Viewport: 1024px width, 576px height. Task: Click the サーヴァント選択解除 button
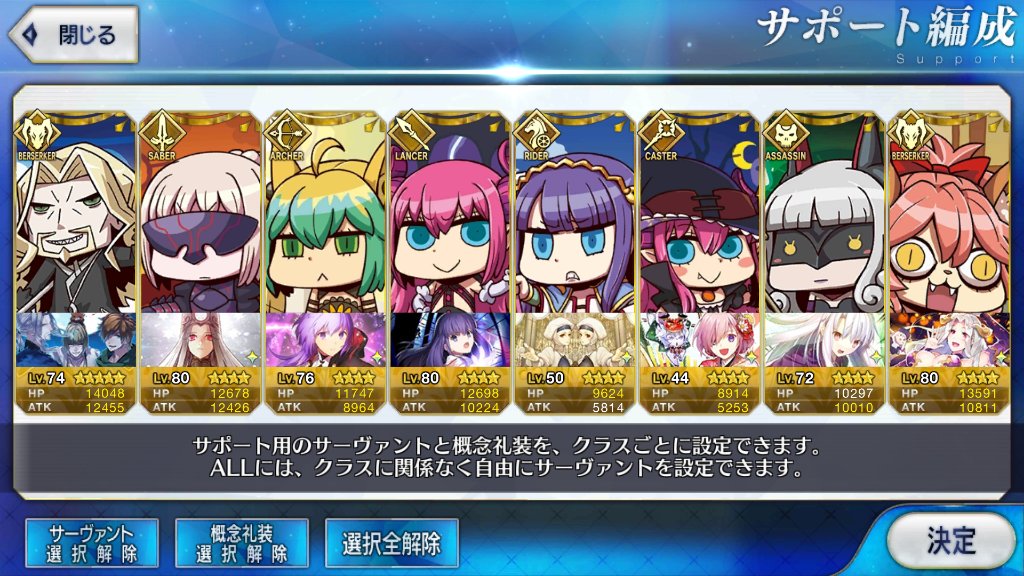pos(92,543)
